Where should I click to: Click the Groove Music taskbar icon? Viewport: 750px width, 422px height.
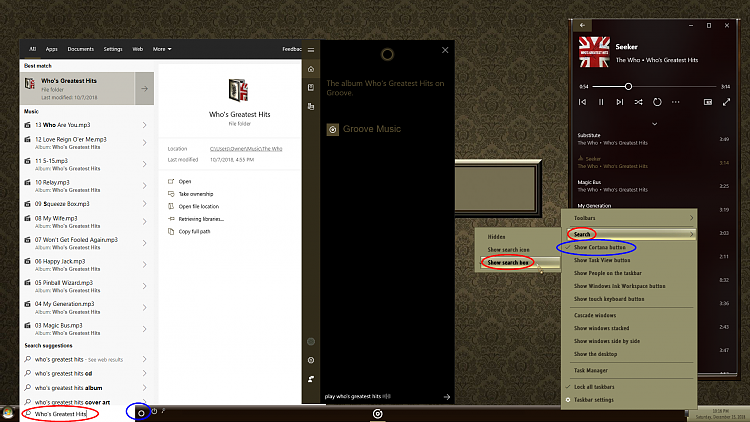click(377, 413)
